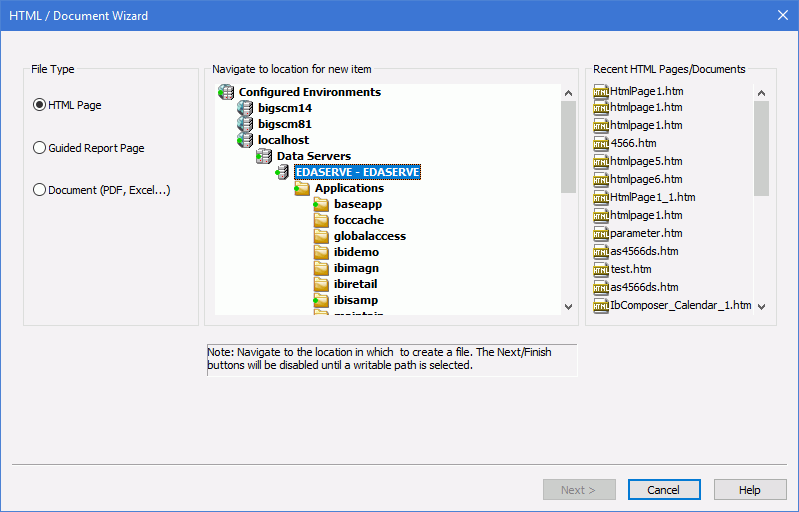The width and height of the screenshot is (799, 512).
Task: Click the 4566.htm HTML file icon
Action: click(601, 143)
